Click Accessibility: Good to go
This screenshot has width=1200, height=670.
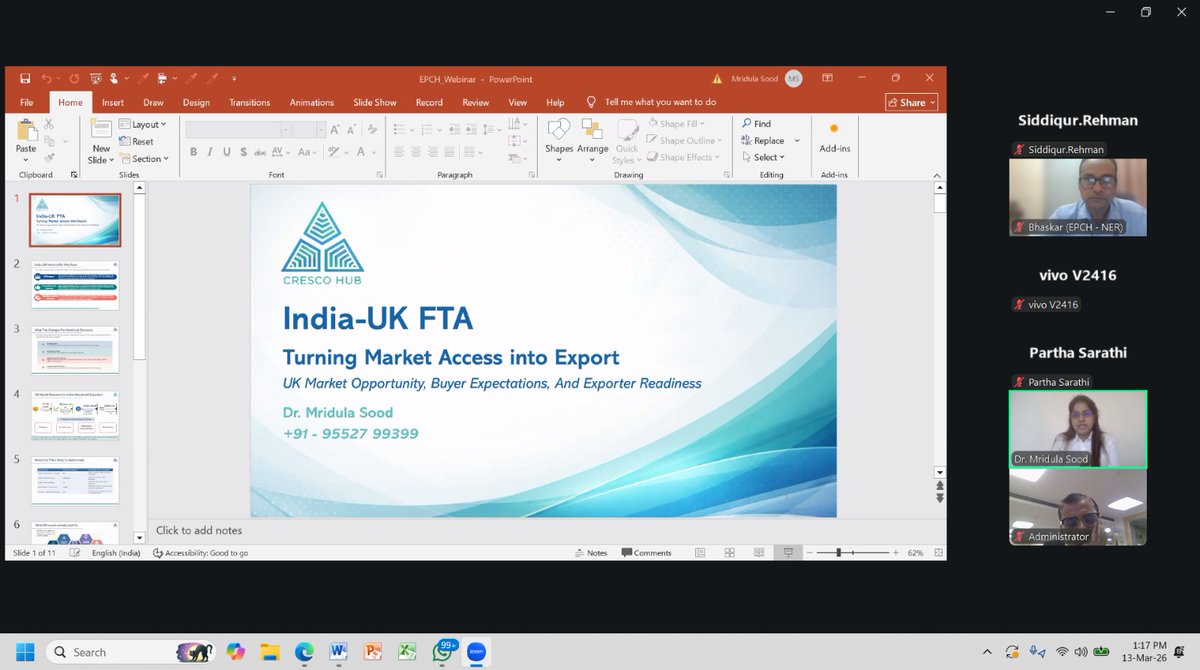(201, 553)
